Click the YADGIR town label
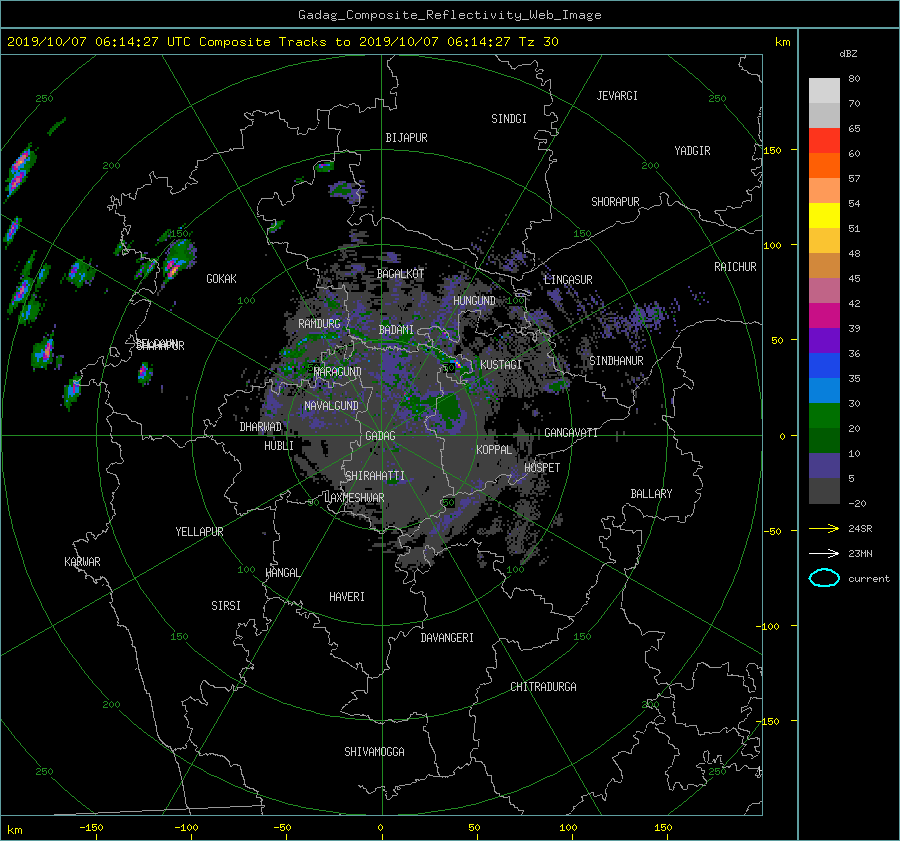The image size is (900, 841). (x=692, y=151)
